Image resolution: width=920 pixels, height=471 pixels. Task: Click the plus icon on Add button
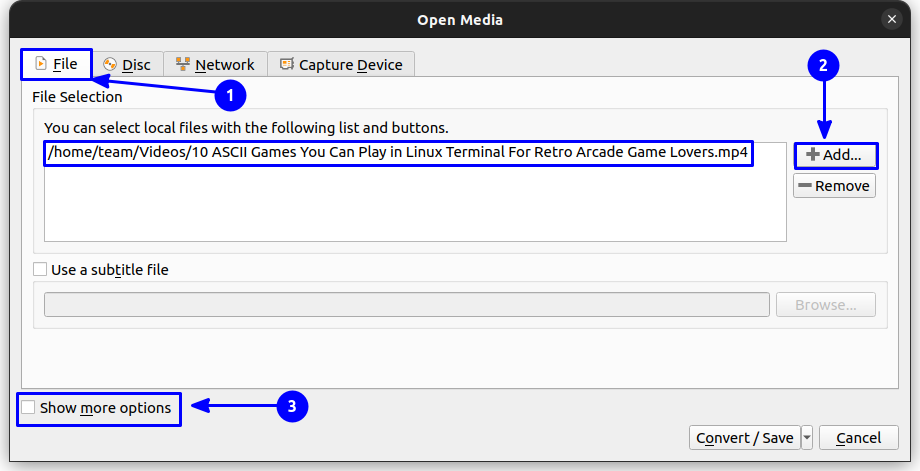(x=812, y=155)
